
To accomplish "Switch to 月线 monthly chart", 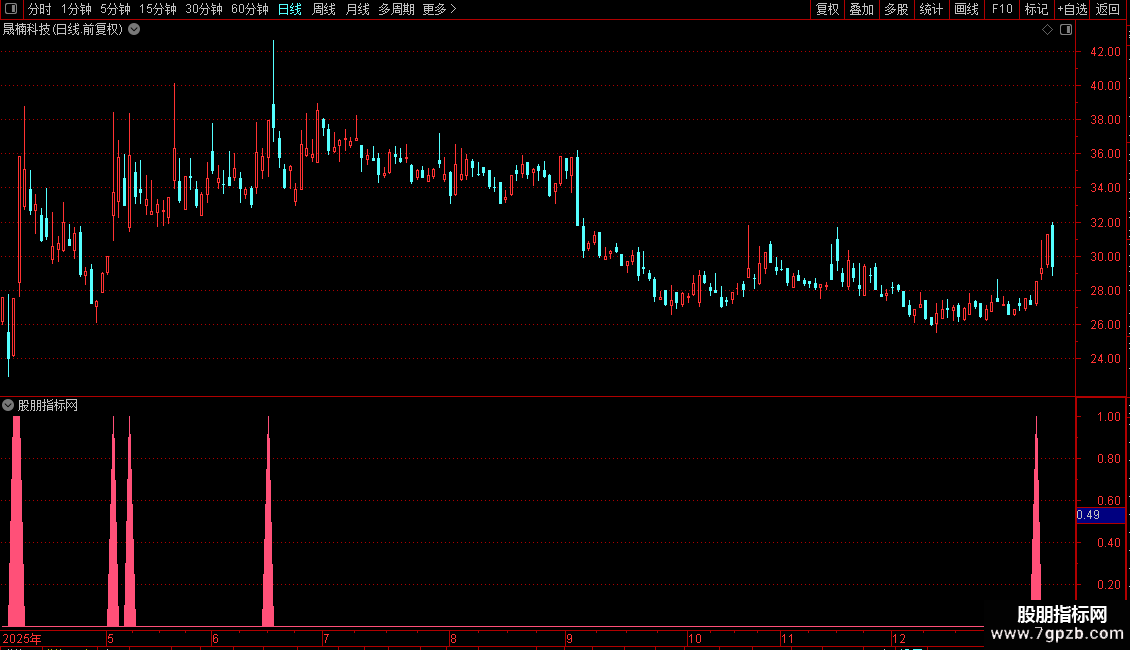I will coord(357,9).
